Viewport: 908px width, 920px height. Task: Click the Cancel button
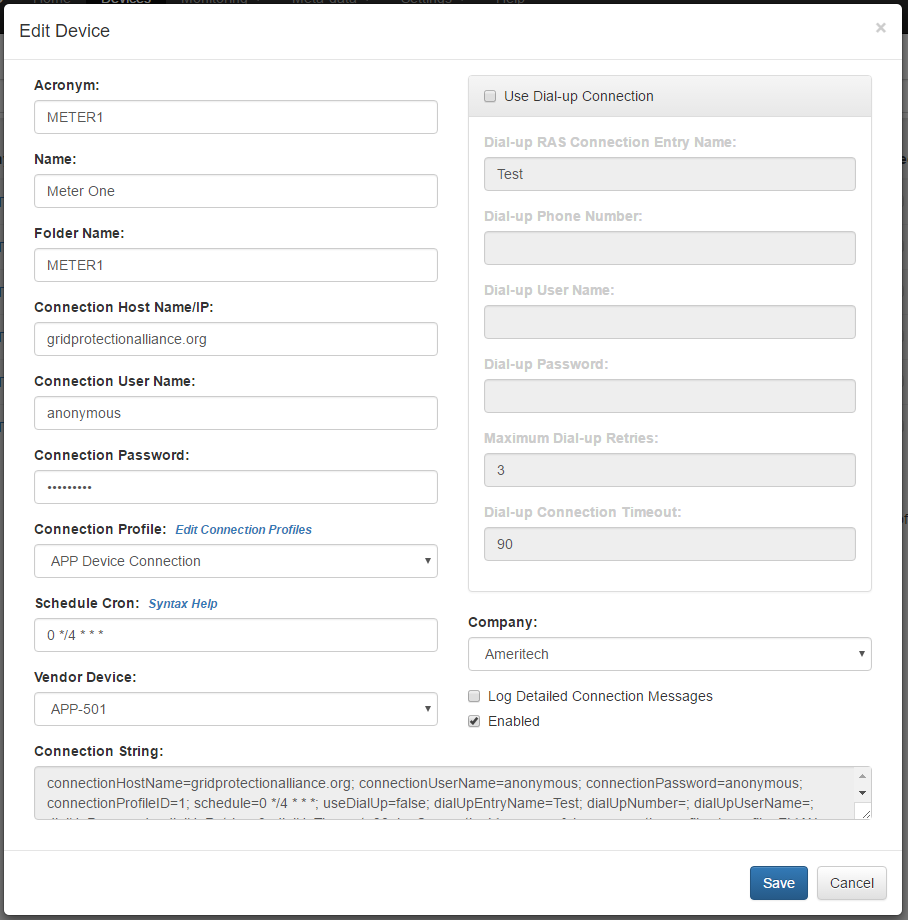pos(851,883)
